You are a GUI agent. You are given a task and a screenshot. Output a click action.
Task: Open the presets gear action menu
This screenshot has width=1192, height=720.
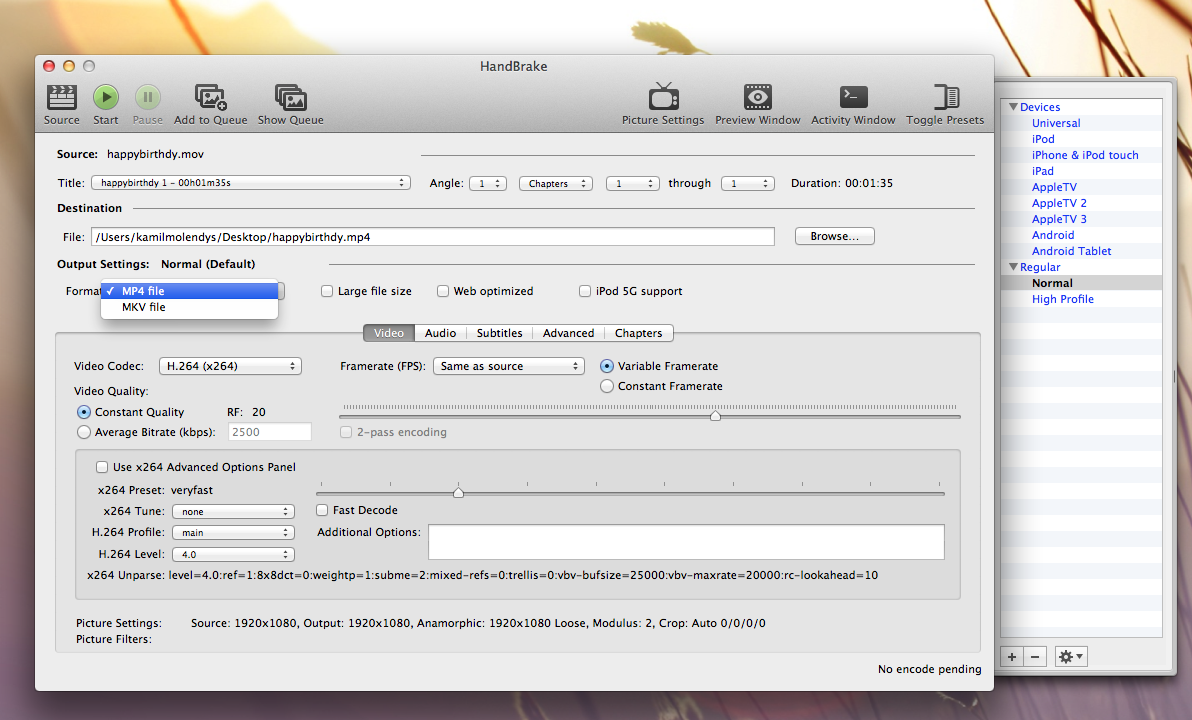1071,657
